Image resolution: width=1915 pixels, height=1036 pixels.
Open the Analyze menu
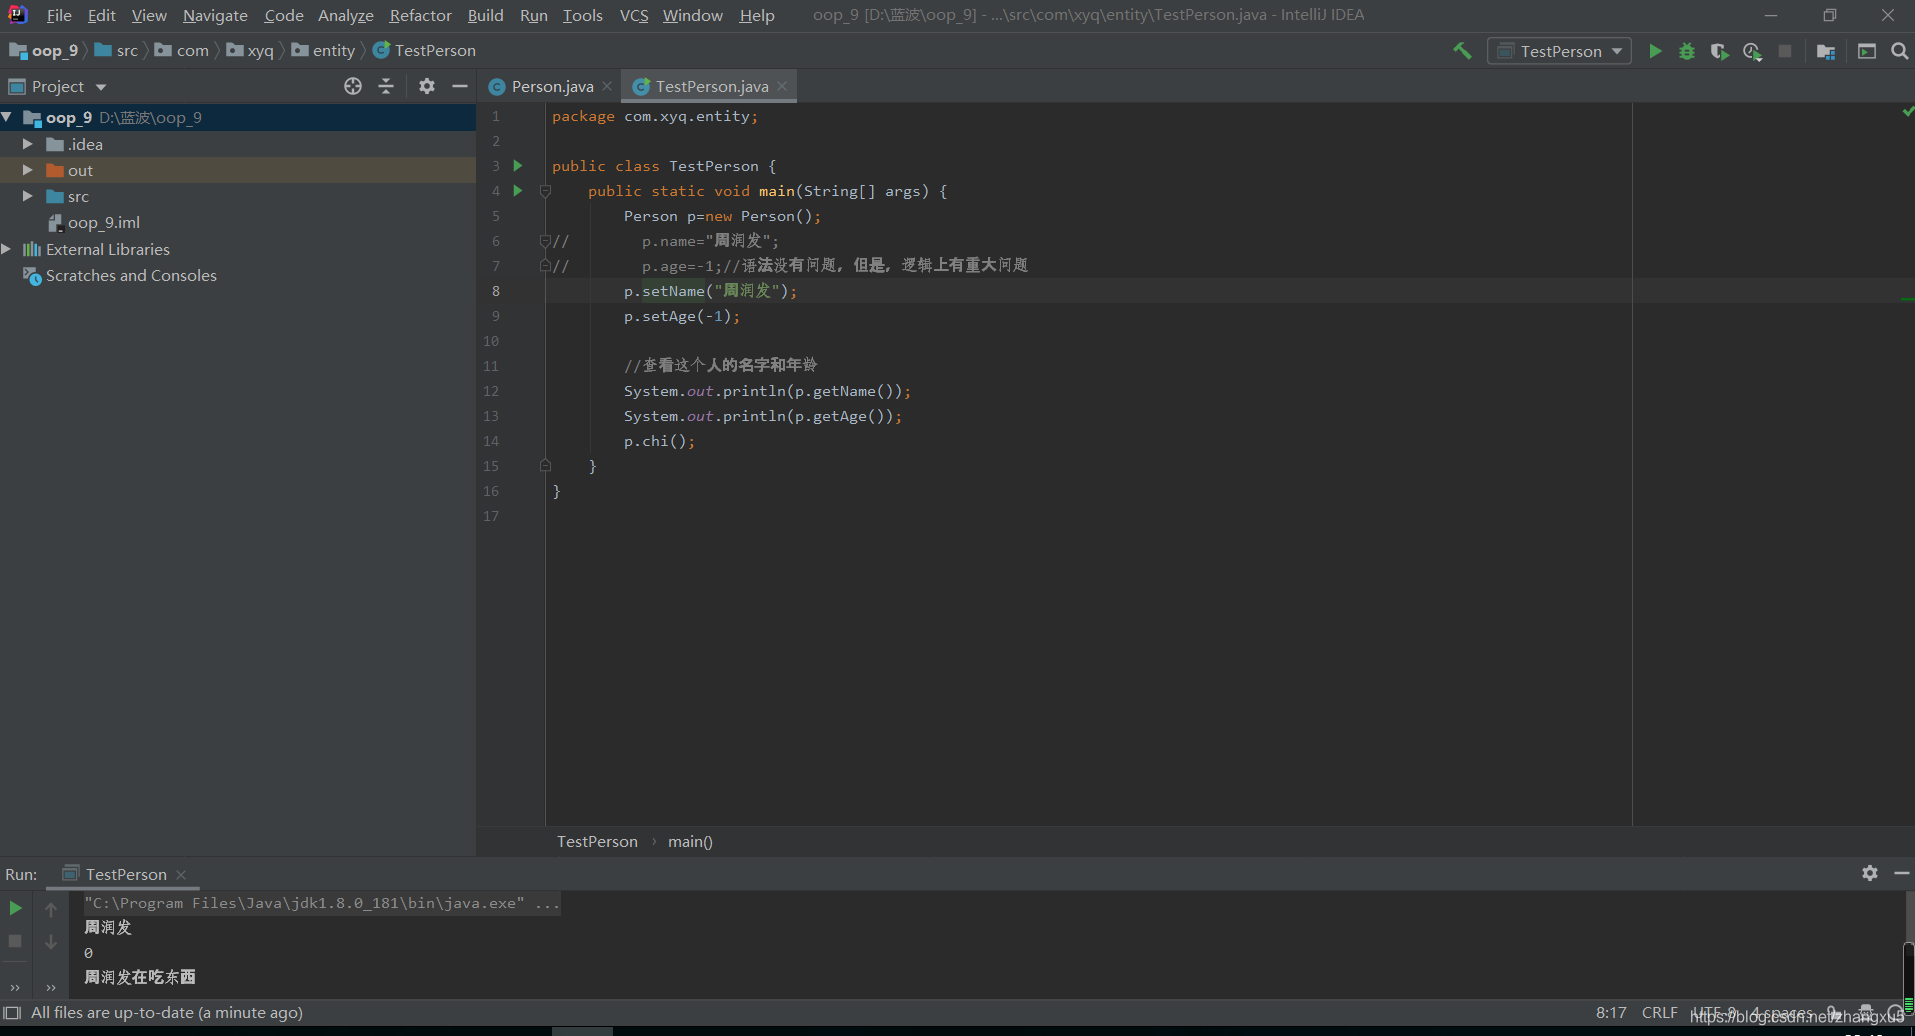[x=345, y=15]
